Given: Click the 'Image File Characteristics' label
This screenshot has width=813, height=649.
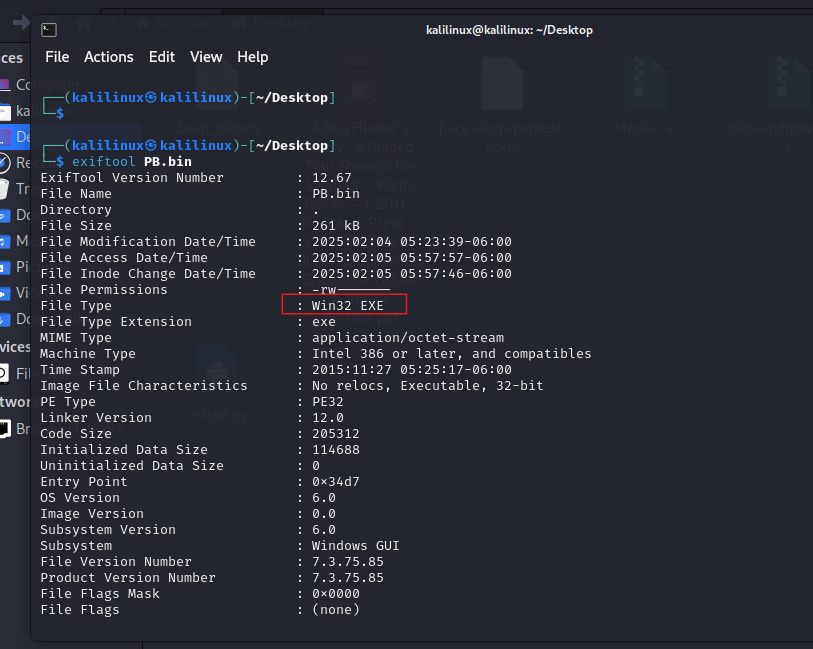Looking at the screenshot, I should tap(144, 386).
